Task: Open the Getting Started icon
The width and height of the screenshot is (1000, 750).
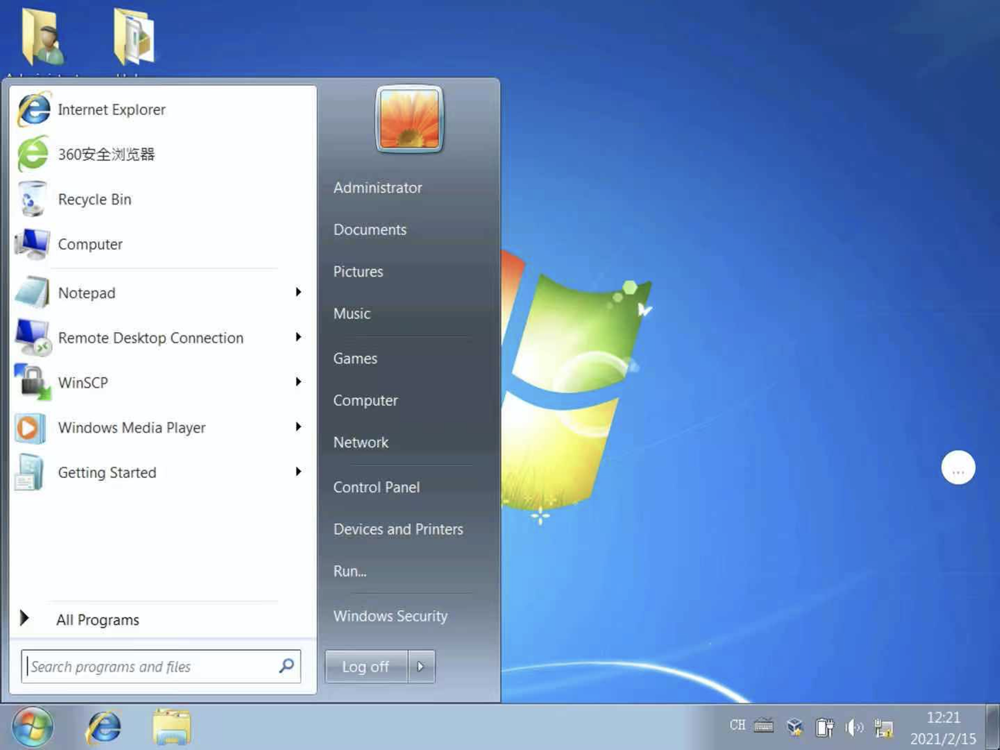Action: [x=30, y=473]
